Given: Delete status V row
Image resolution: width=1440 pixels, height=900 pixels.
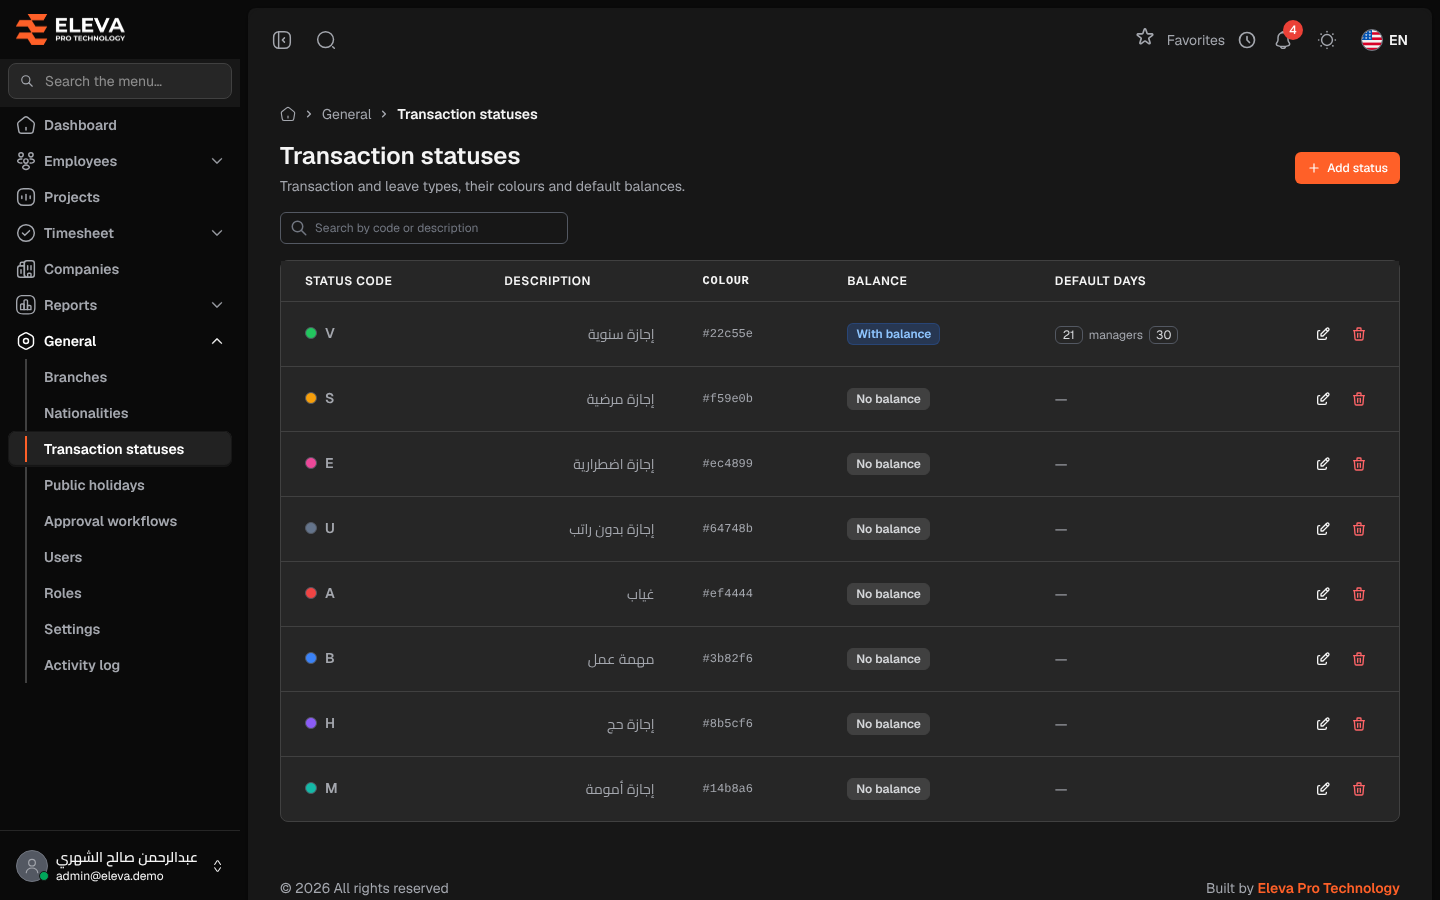Looking at the screenshot, I should click(1359, 334).
